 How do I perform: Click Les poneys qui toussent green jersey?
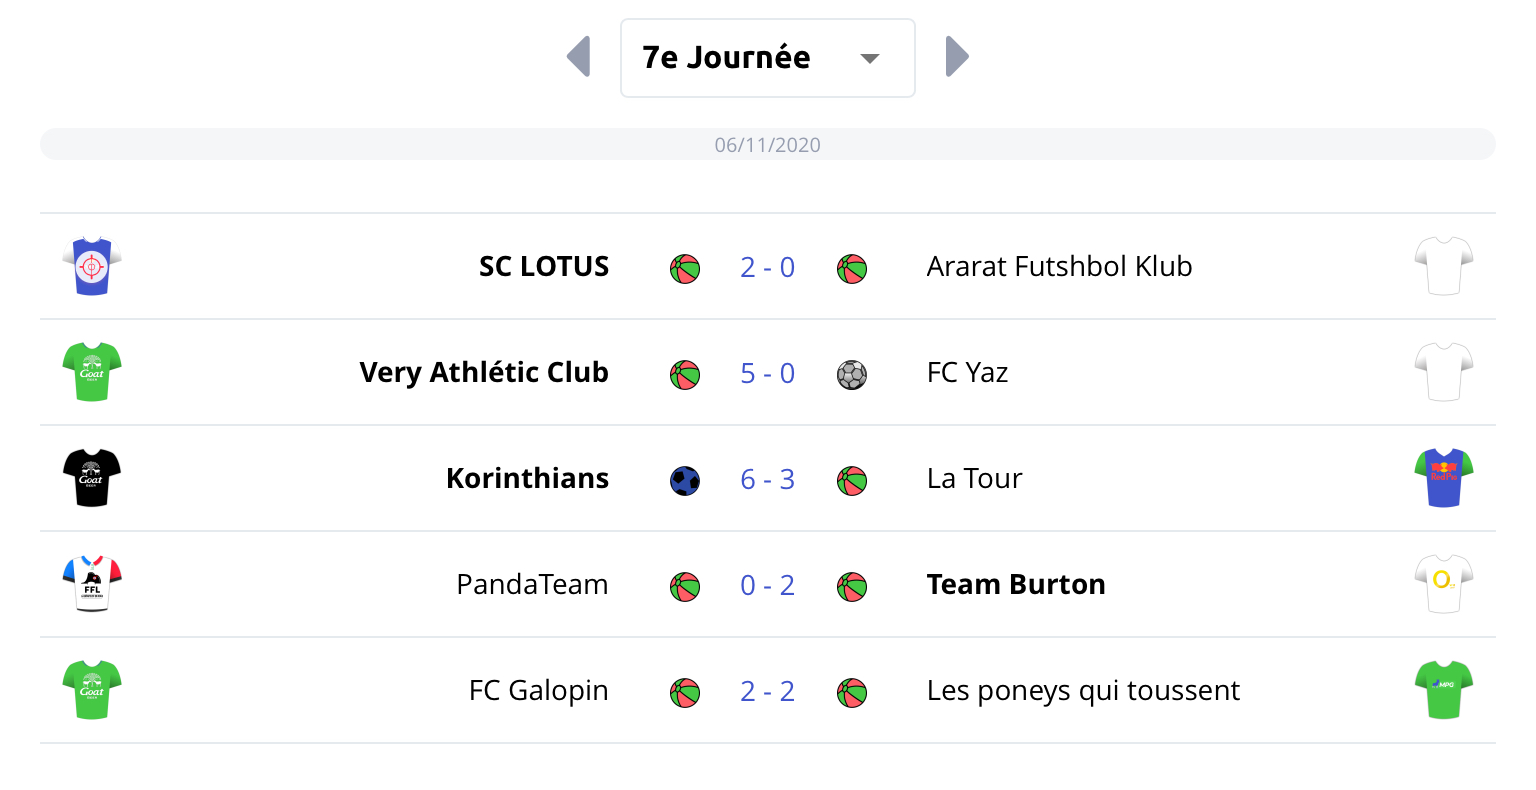coord(1444,690)
